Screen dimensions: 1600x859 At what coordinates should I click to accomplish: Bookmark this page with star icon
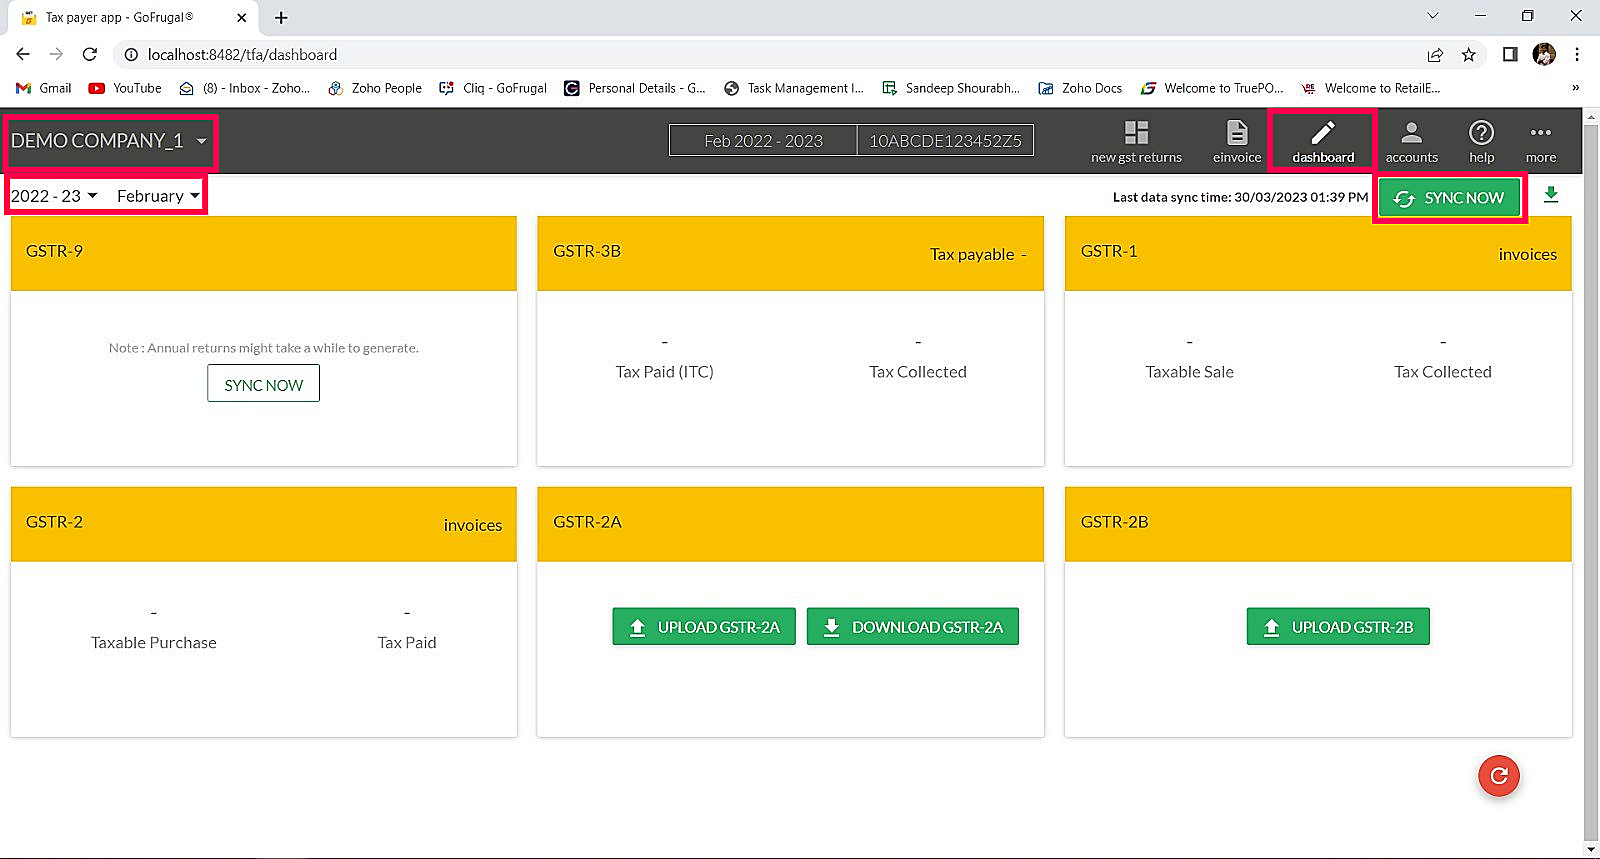point(1468,55)
